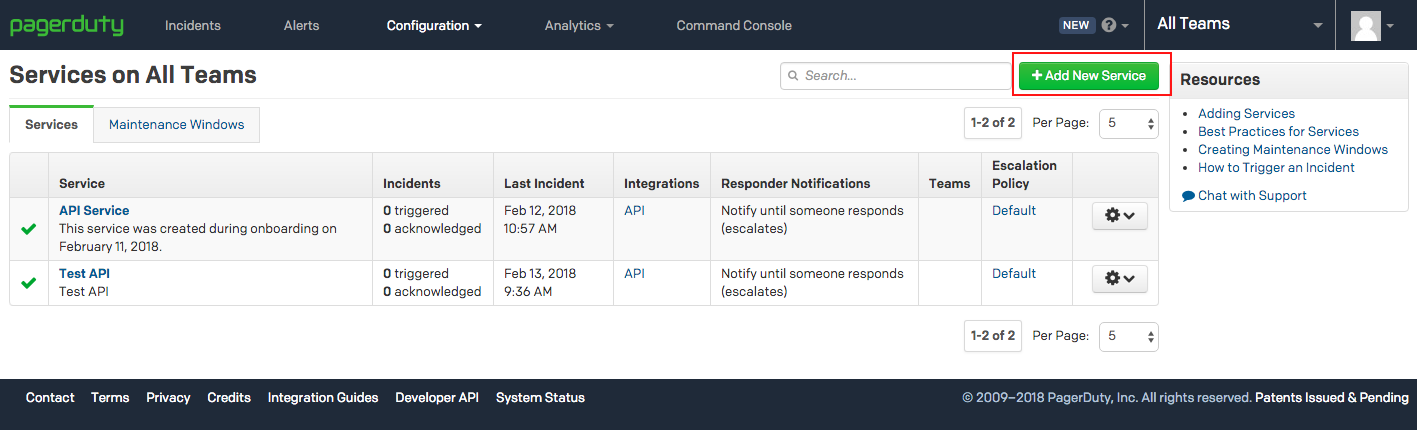Click the PagerDuty logo
1417x430 pixels.
point(67,25)
